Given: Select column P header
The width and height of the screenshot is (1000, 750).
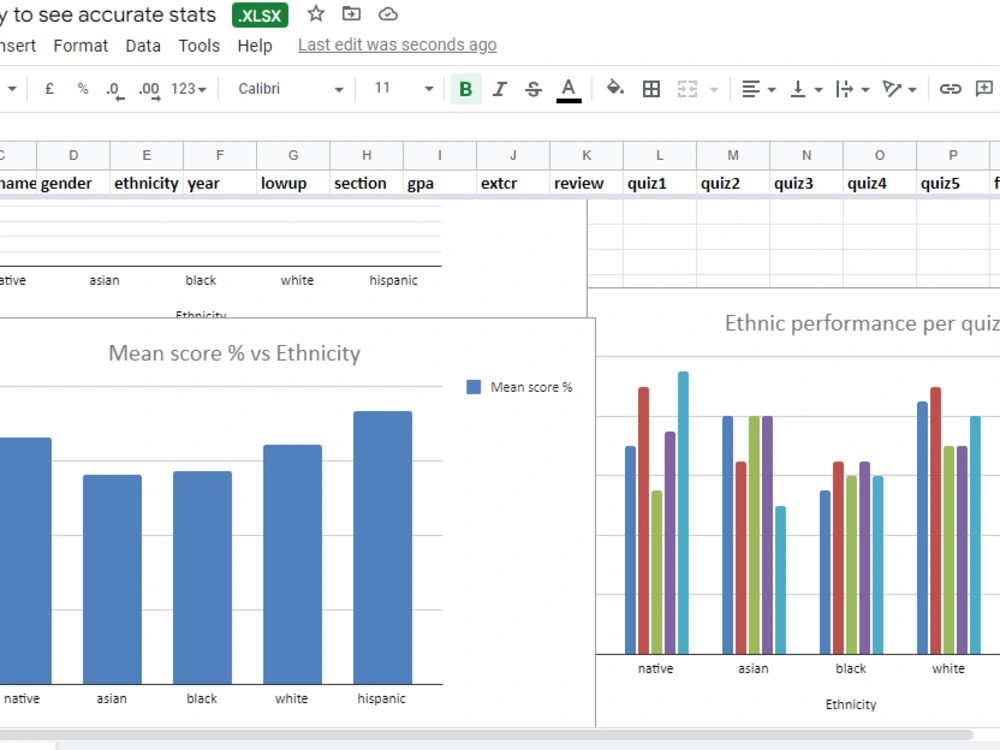Looking at the screenshot, I should [x=953, y=155].
